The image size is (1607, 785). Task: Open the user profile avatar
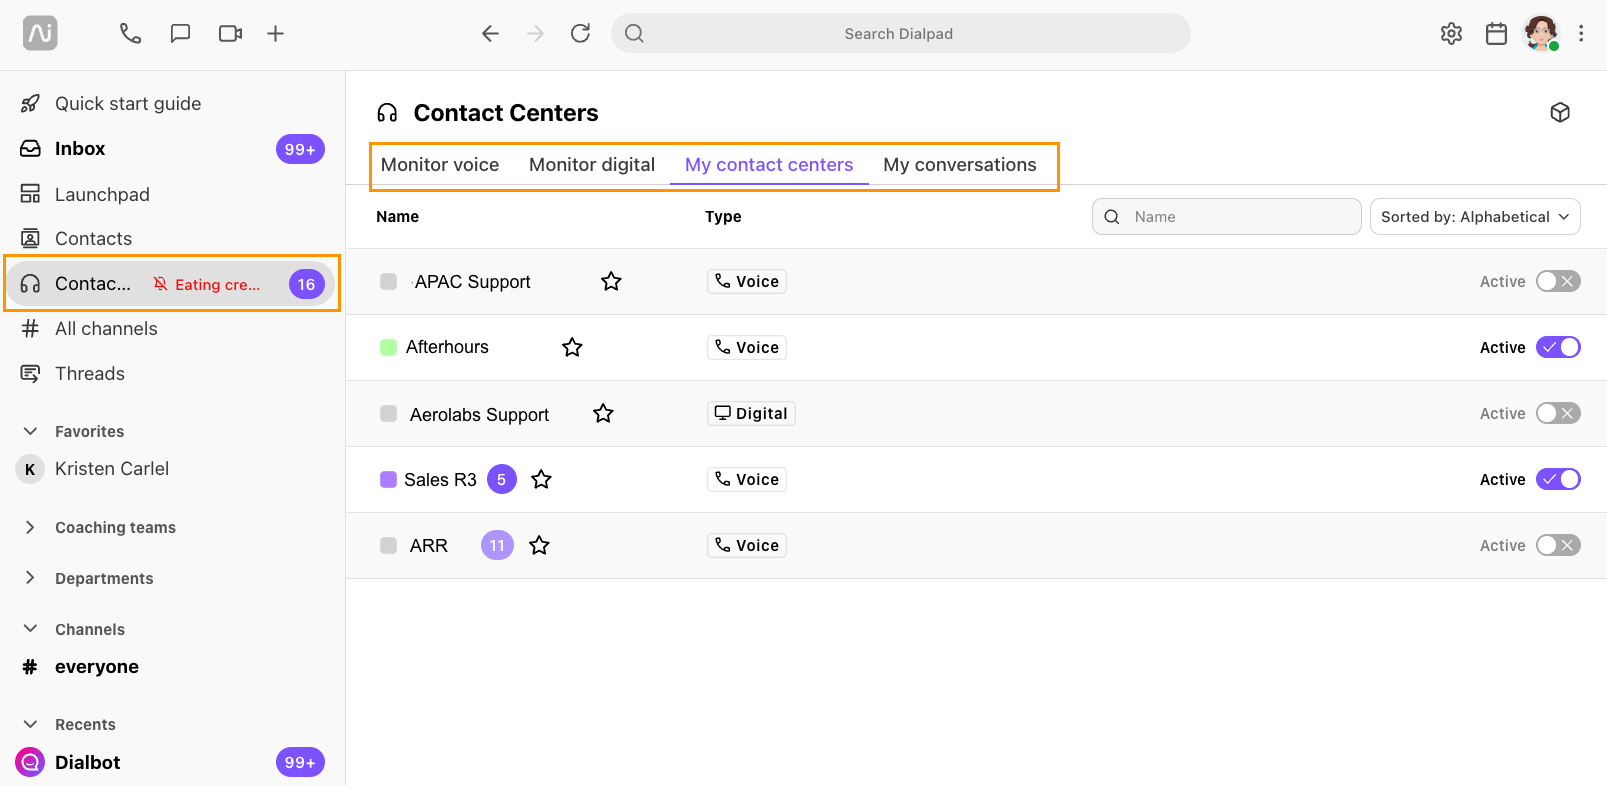click(1541, 33)
